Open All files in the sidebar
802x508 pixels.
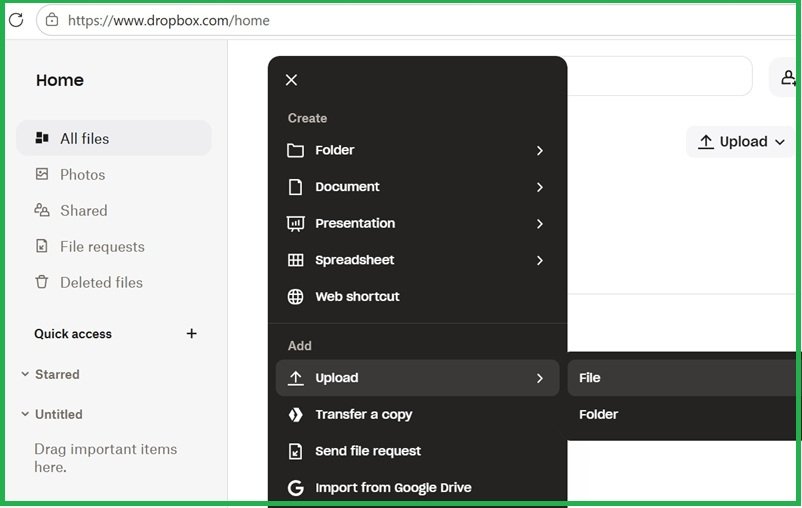point(114,138)
